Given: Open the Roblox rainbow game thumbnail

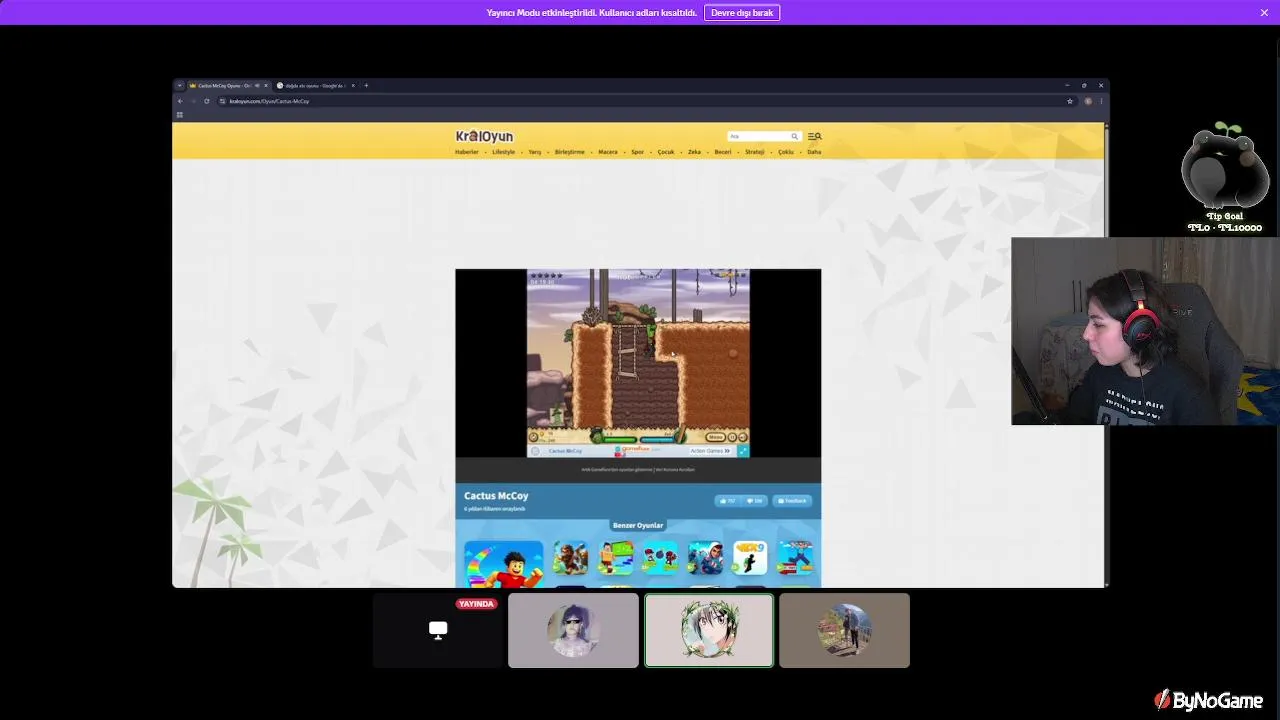Looking at the screenshot, I should [x=503, y=564].
